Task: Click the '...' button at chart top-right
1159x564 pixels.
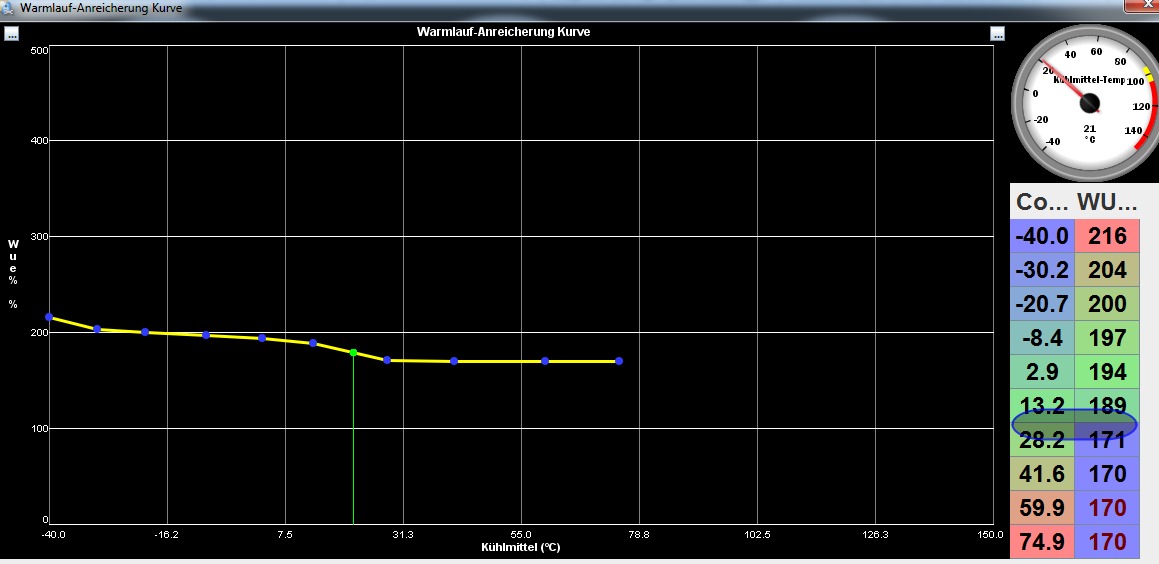Action: pyautogui.click(x=997, y=33)
